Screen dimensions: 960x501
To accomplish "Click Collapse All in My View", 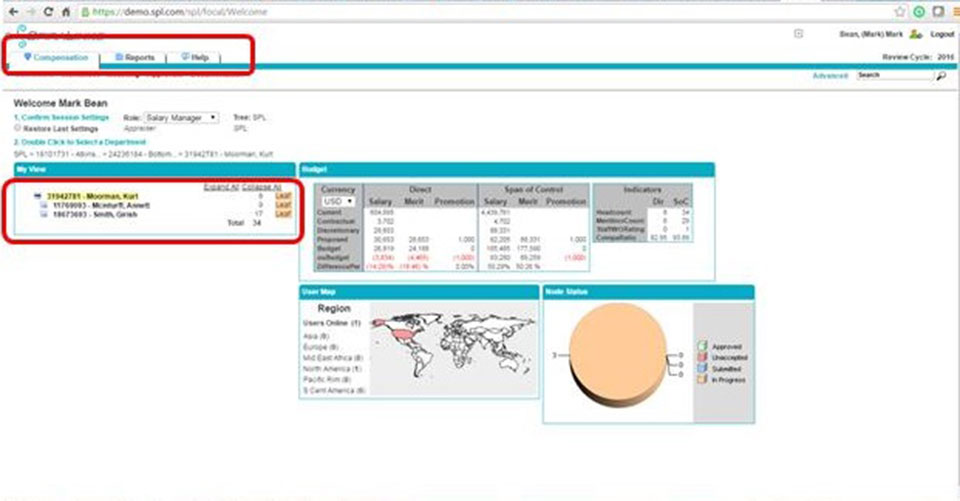I will 261,187.
